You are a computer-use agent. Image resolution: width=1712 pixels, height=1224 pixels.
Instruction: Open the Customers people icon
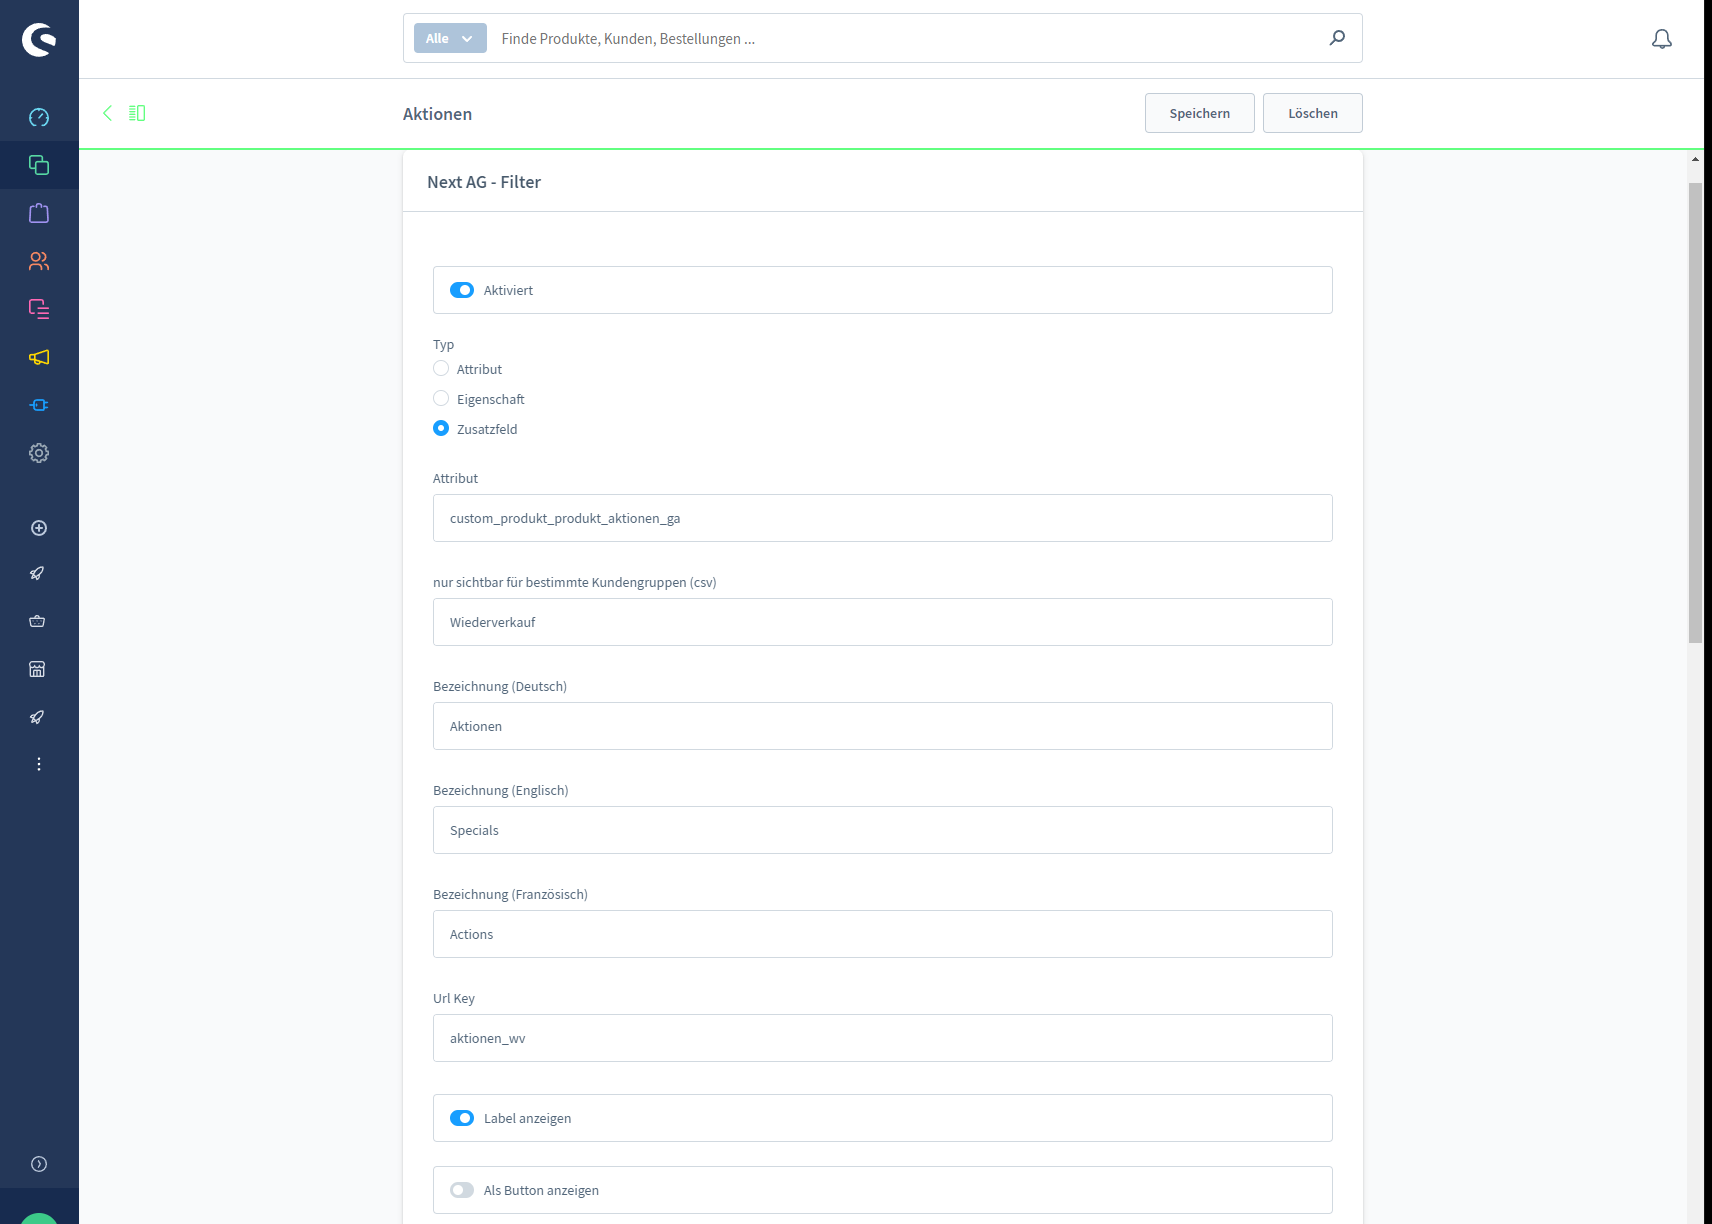pyautogui.click(x=39, y=261)
